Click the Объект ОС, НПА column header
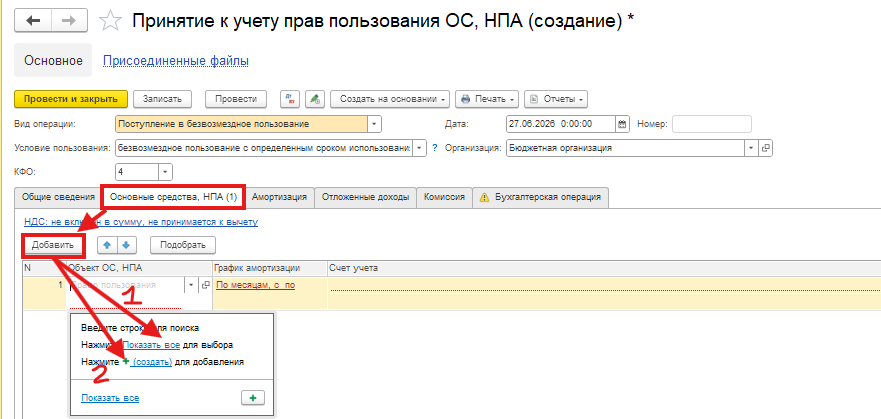The width and height of the screenshot is (881, 419). [139, 268]
